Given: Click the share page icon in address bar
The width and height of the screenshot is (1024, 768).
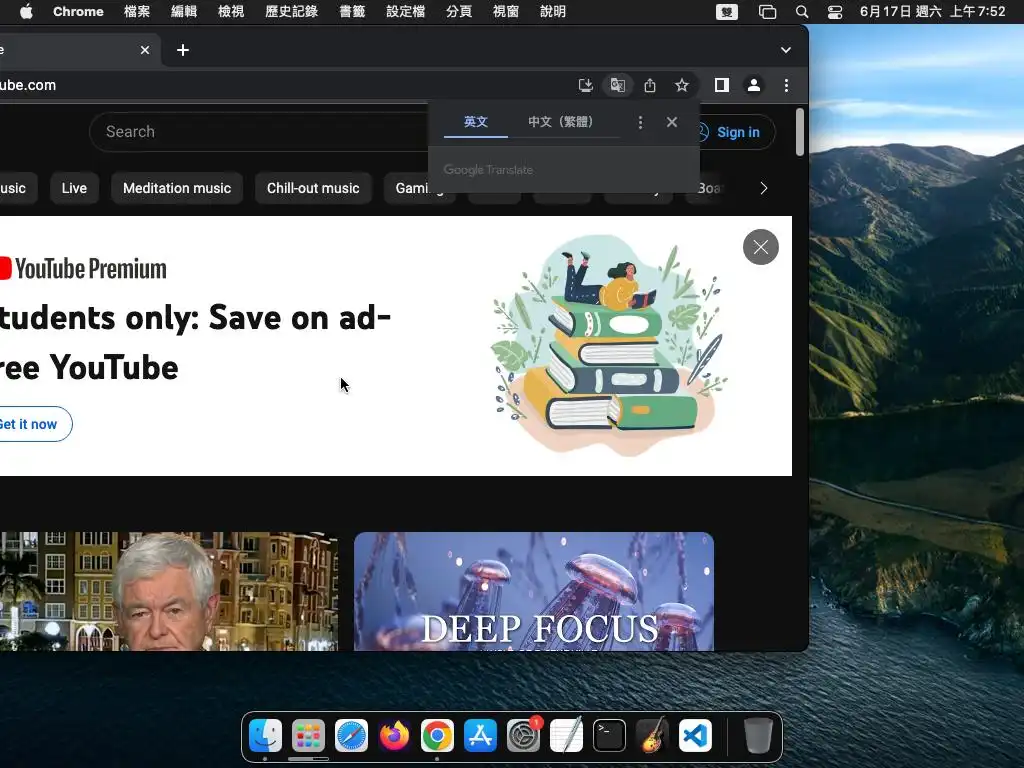Looking at the screenshot, I should pos(650,86).
